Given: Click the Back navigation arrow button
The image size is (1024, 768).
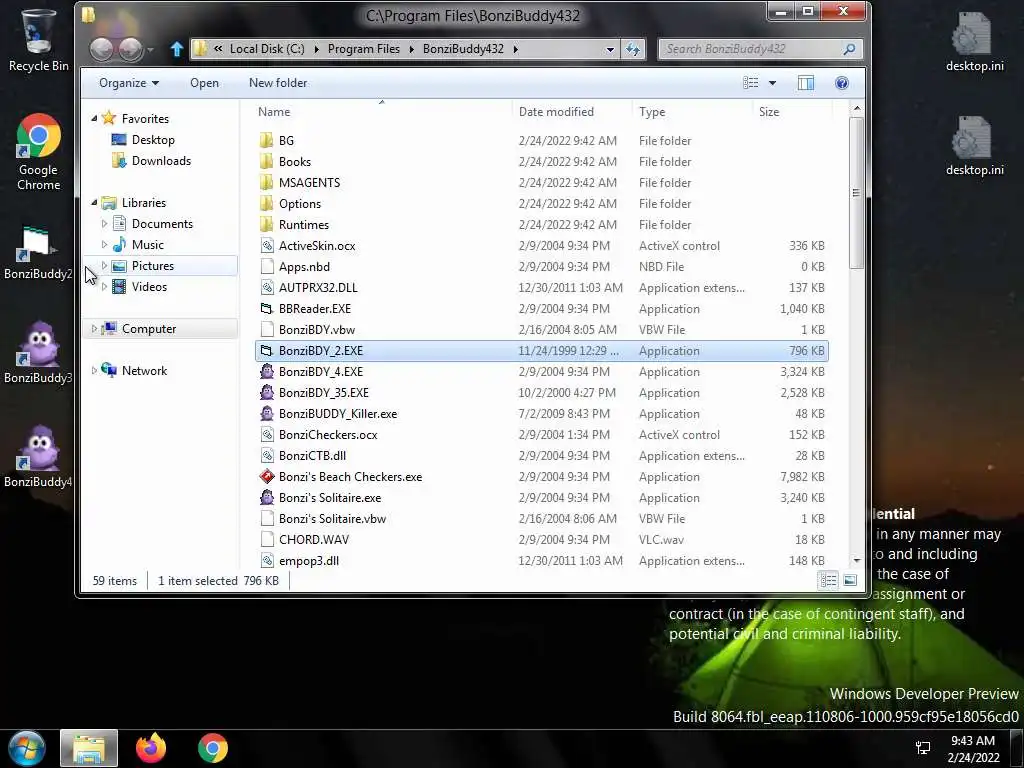Looking at the screenshot, I should pos(101,49).
